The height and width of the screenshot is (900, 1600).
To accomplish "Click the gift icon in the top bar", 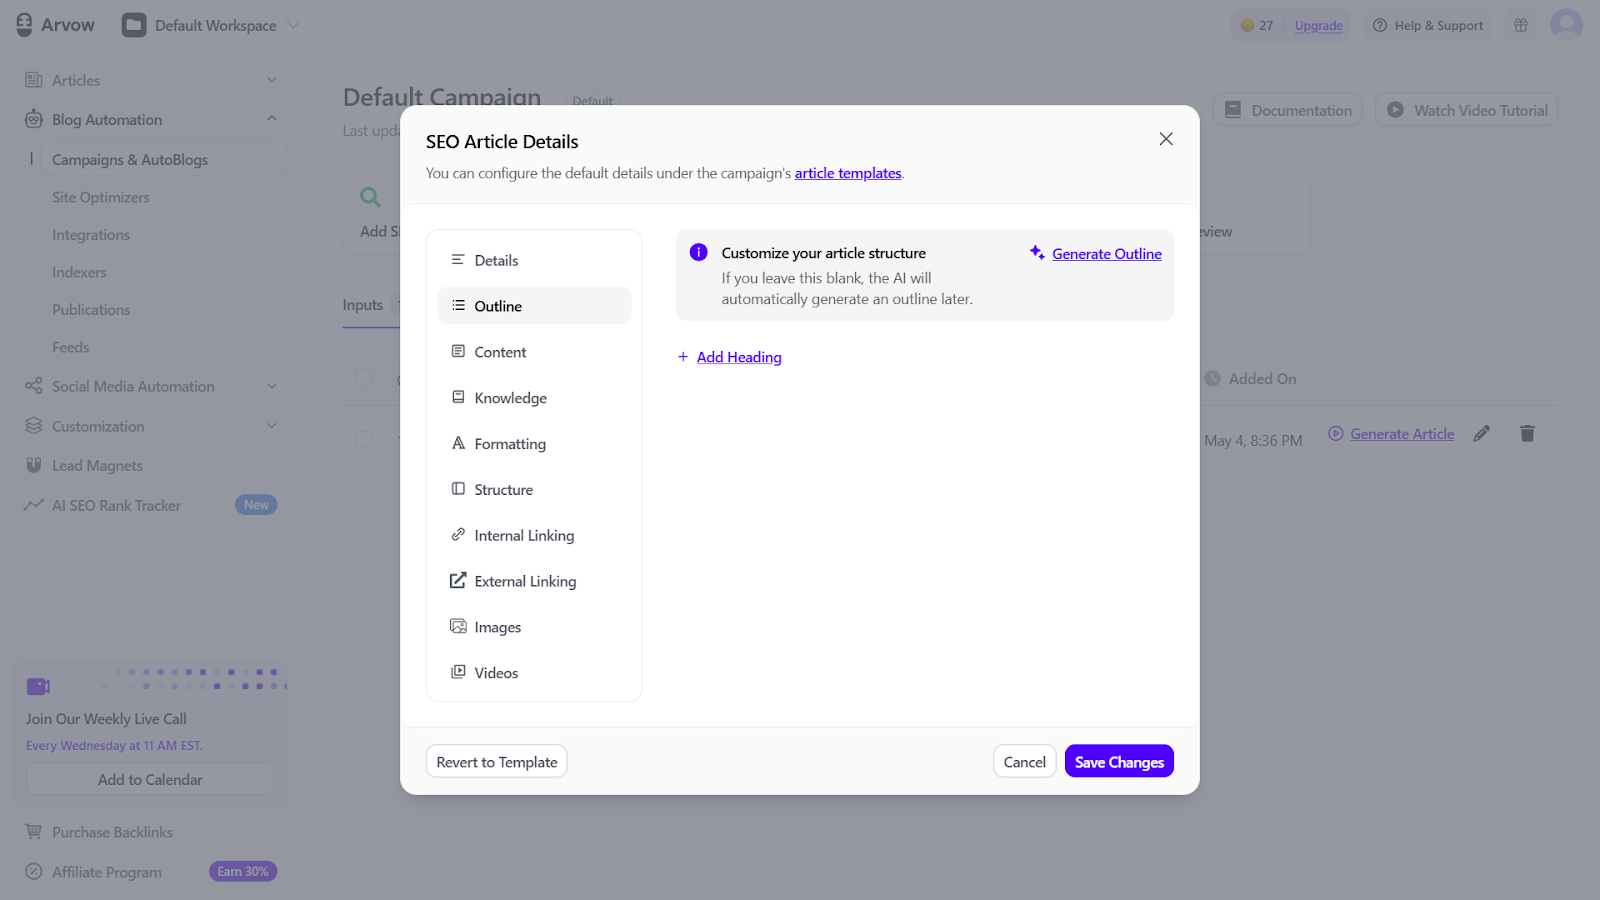I will [x=1519, y=24].
